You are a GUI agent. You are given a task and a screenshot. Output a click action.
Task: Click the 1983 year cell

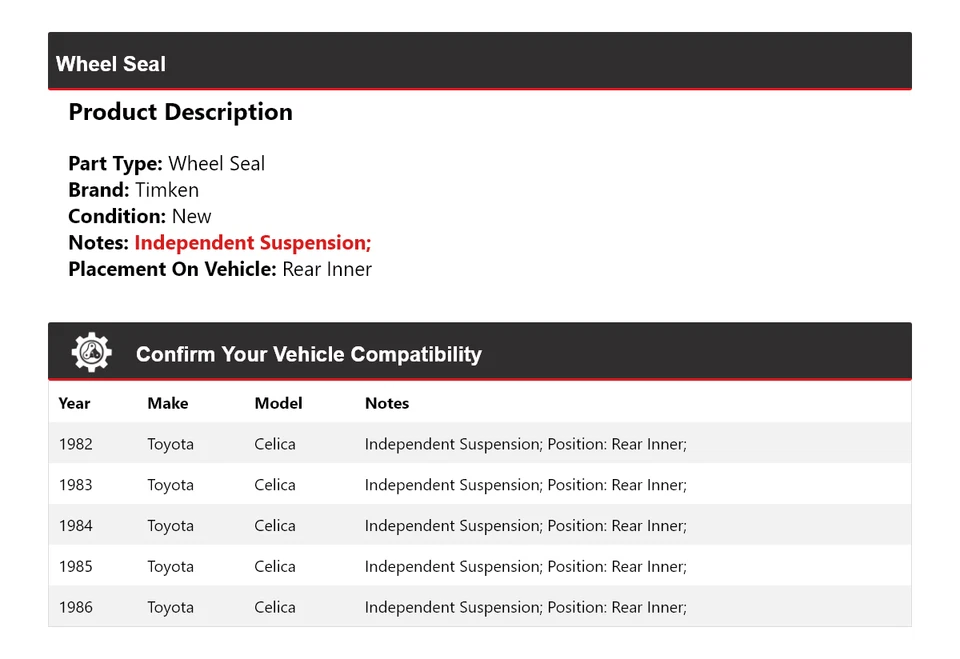pos(75,485)
